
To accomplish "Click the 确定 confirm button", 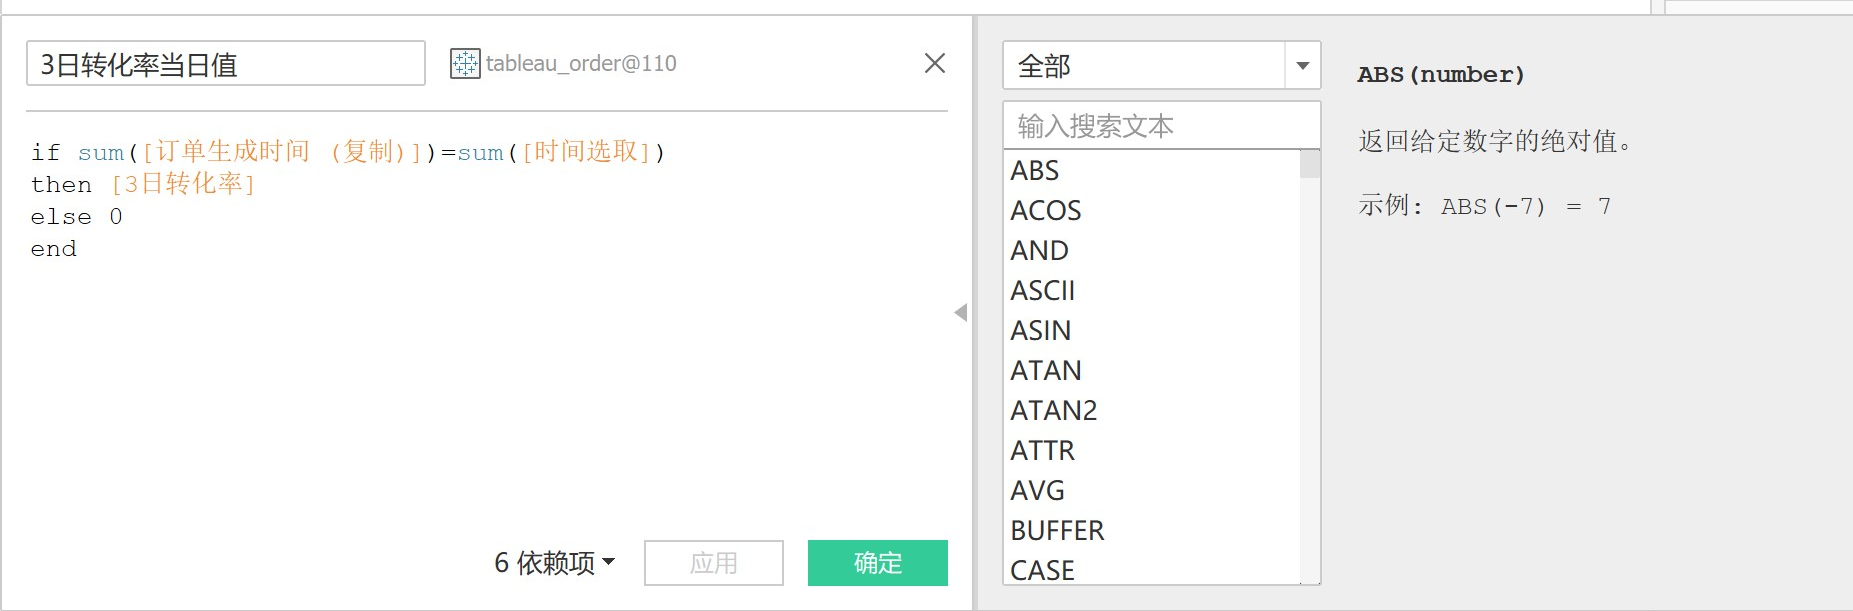I will (x=876, y=563).
